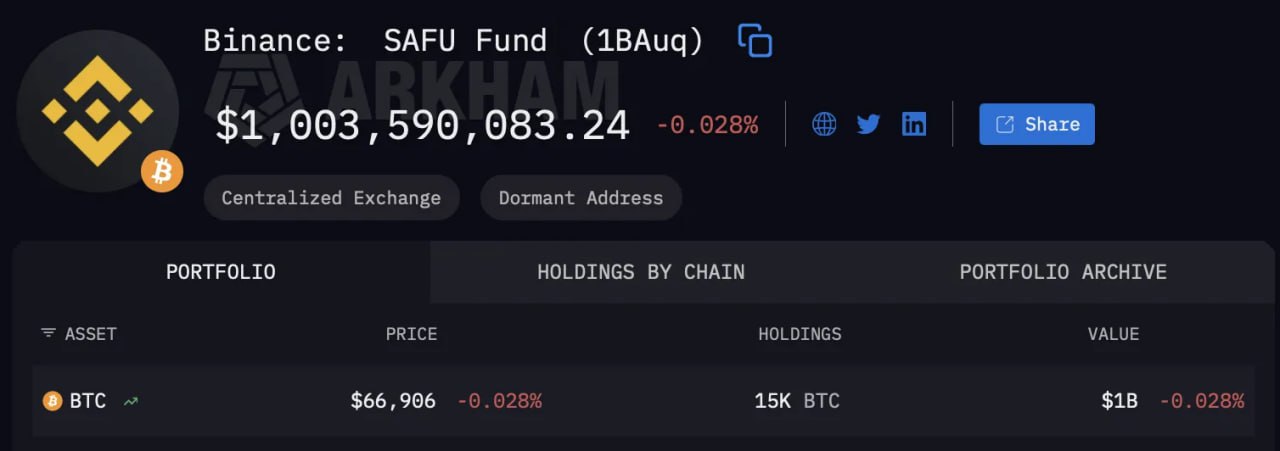Screen dimensions: 1280x451
Task: Open the Twitter profile icon
Action: (868, 124)
